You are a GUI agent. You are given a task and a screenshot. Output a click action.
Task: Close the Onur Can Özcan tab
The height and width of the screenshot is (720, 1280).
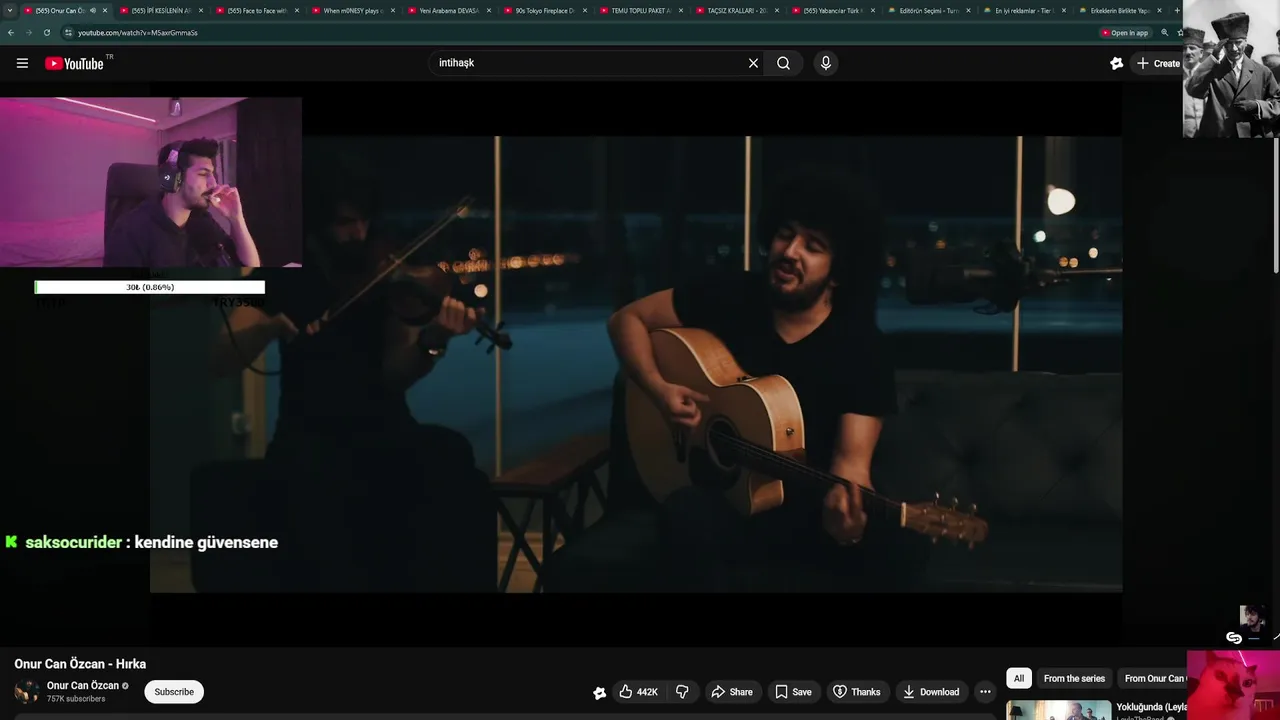[105, 10]
